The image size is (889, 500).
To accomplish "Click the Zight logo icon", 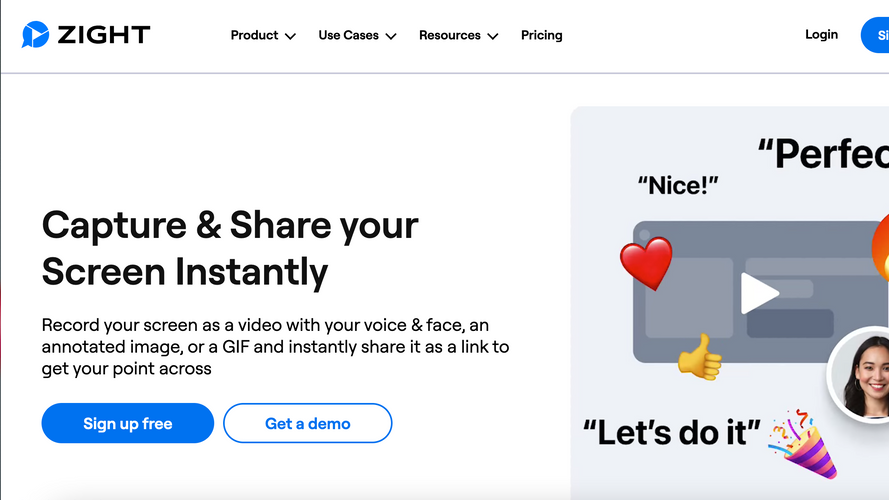I will [35, 35].
